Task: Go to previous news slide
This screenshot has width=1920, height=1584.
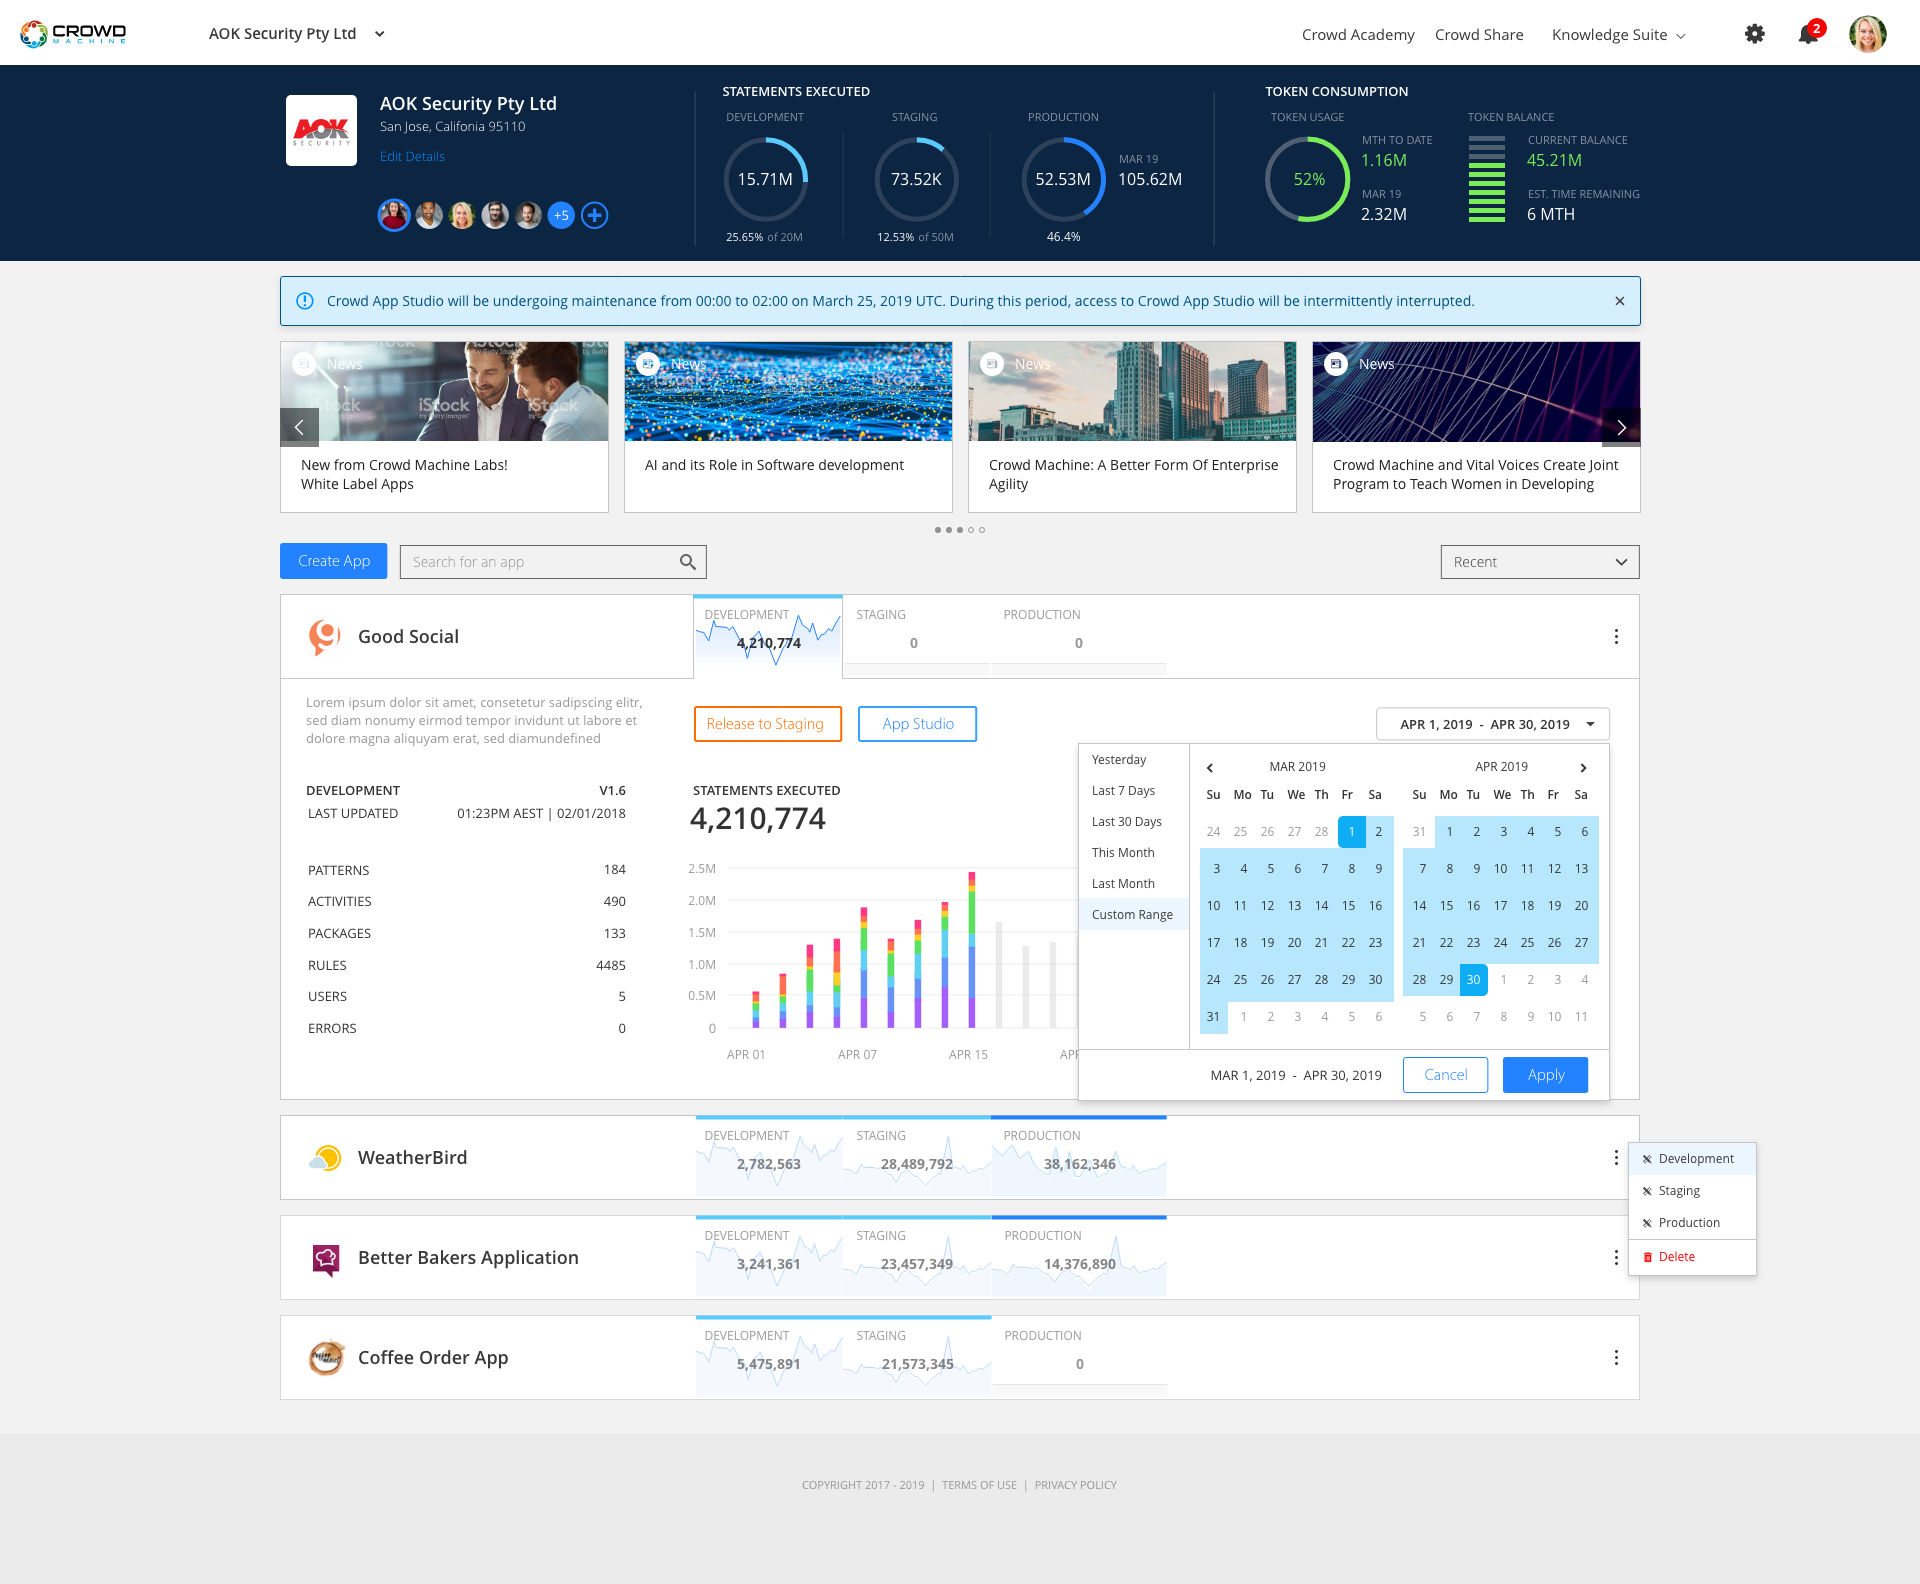Action: 299,427
